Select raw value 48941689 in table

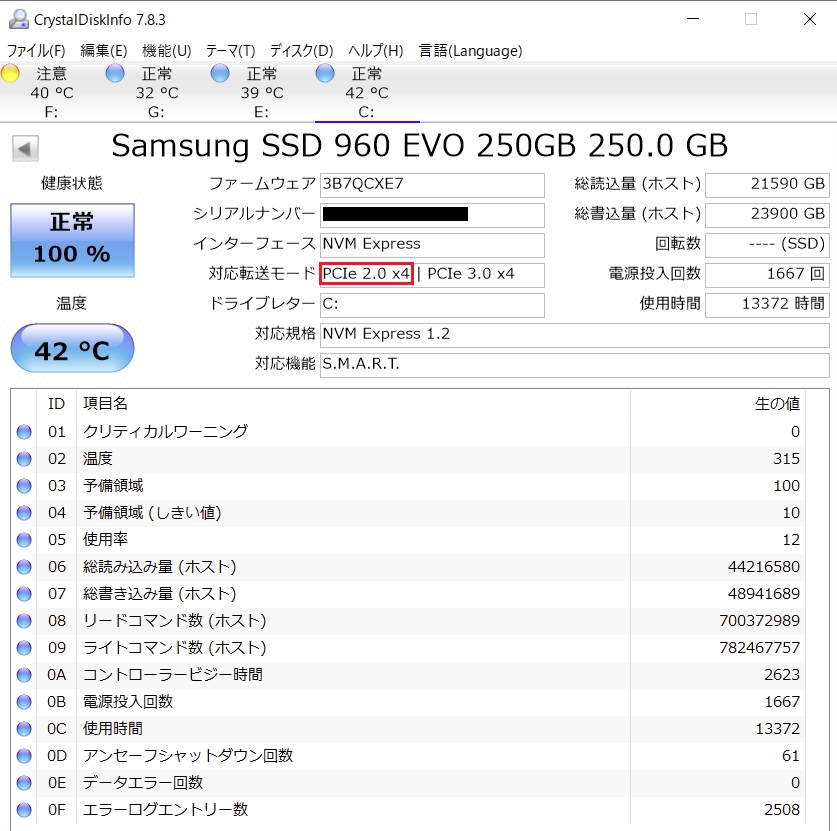click(x=763, y=594)
